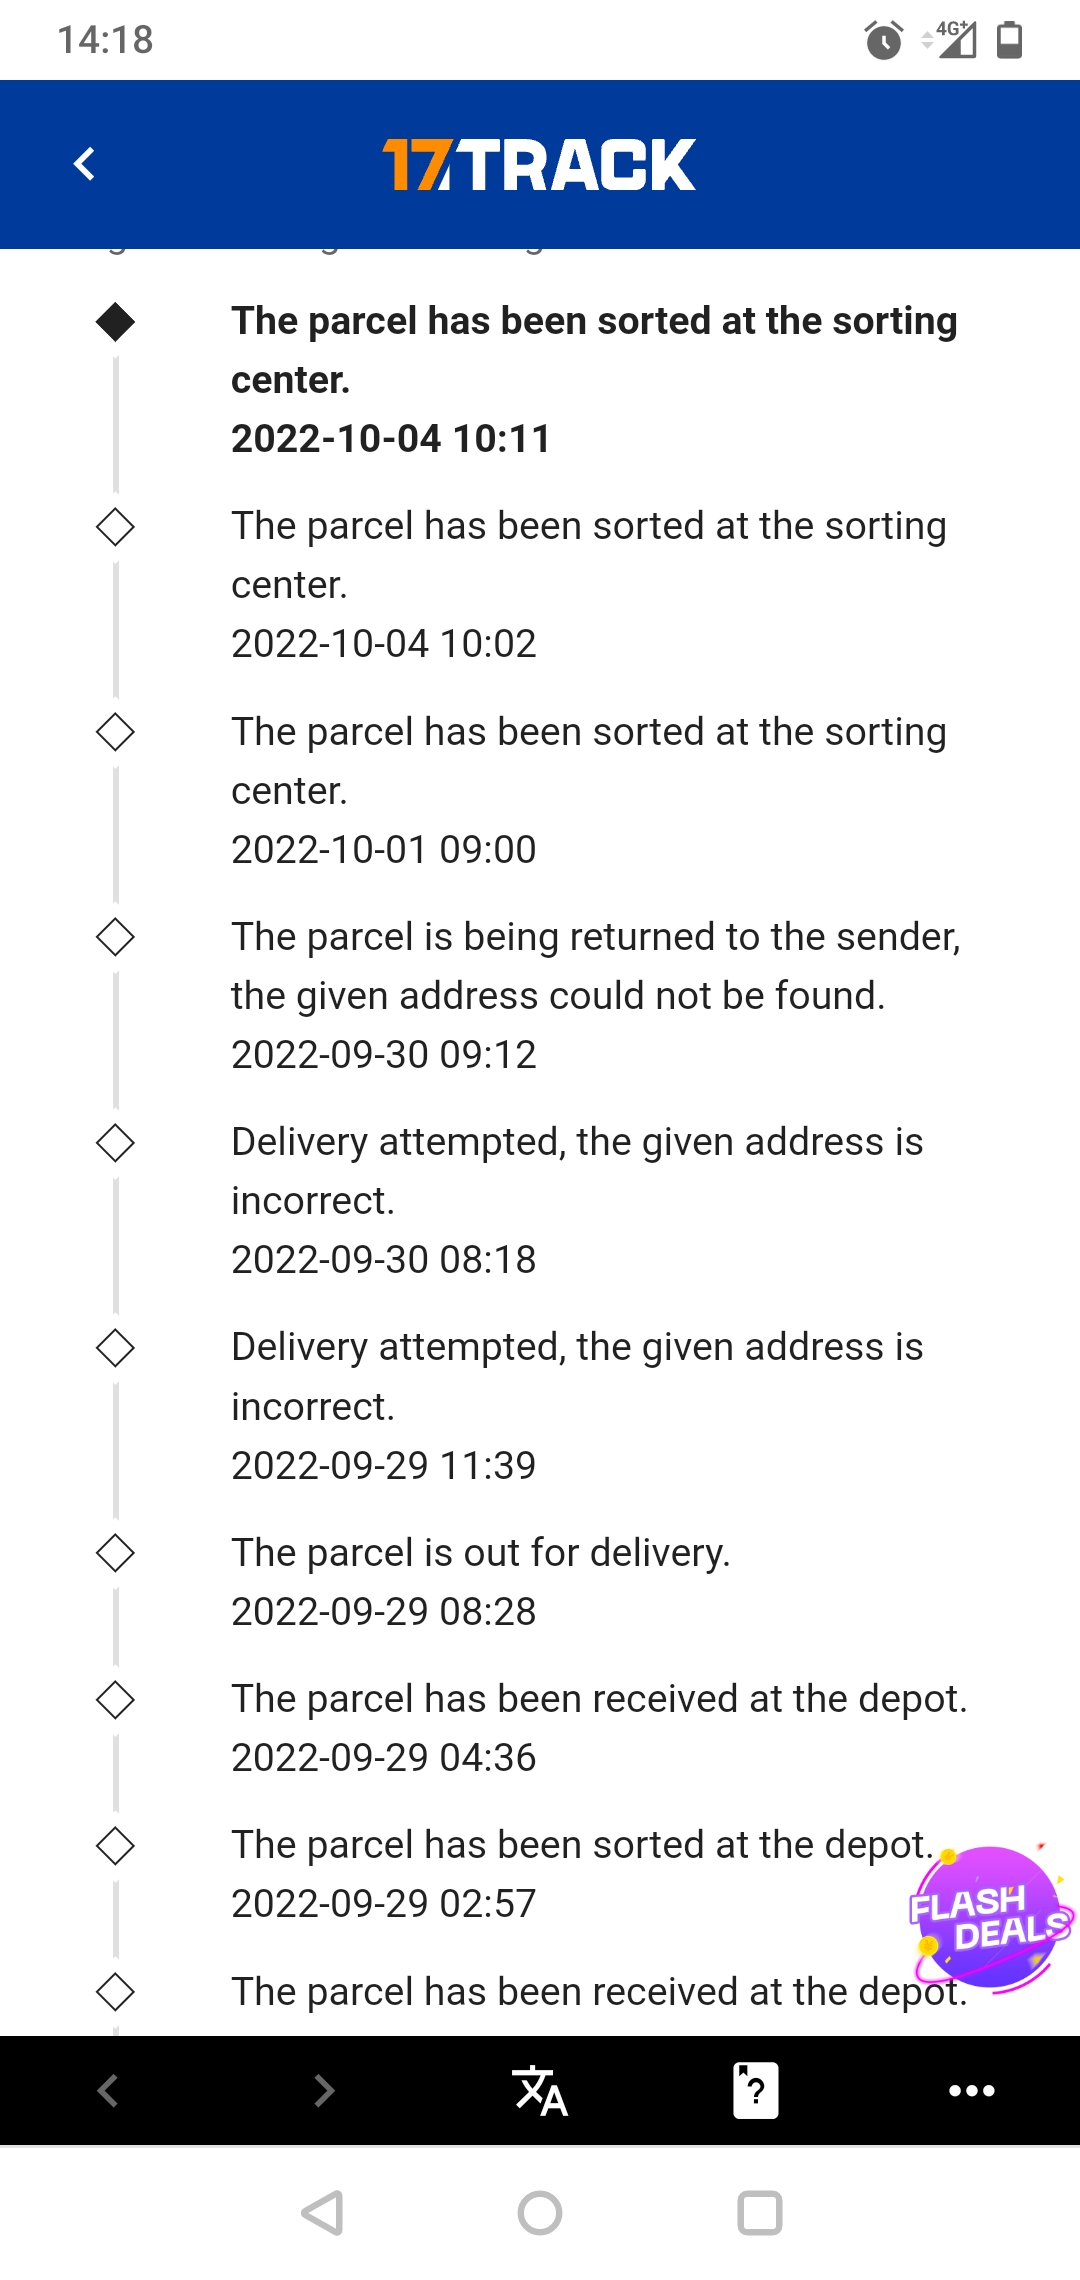This screenshot has width=1080, height=2280.
Task: Open the three-dot more options menu
Action: point(971,2091)
